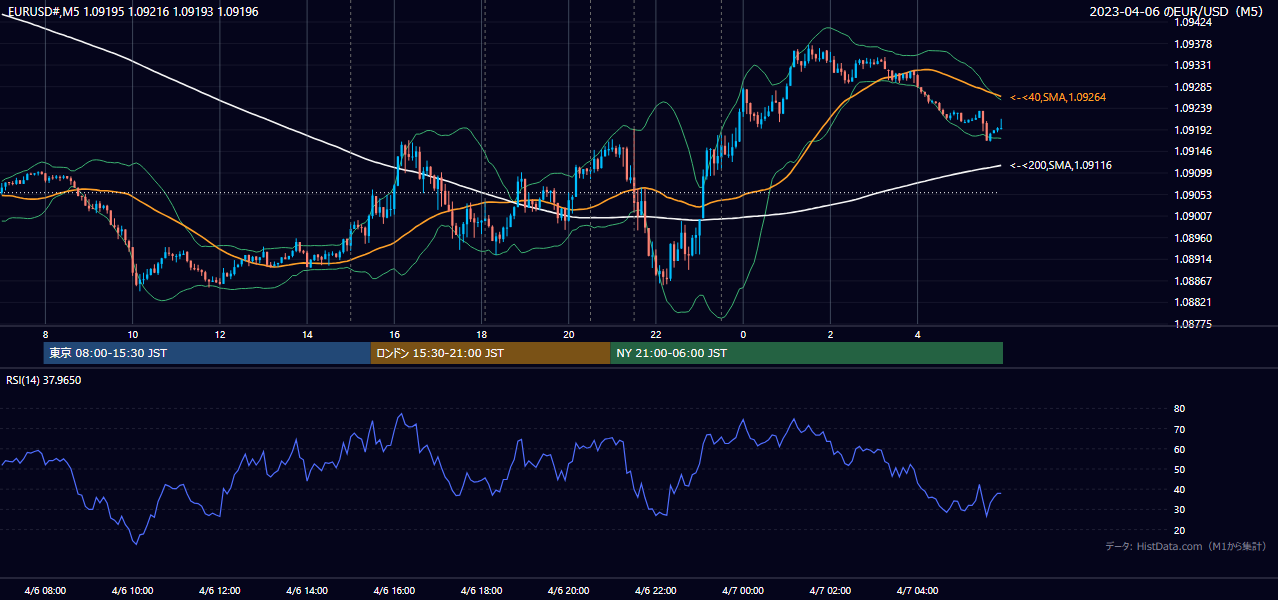Click price axis value 1.08960

(1193, 238)
